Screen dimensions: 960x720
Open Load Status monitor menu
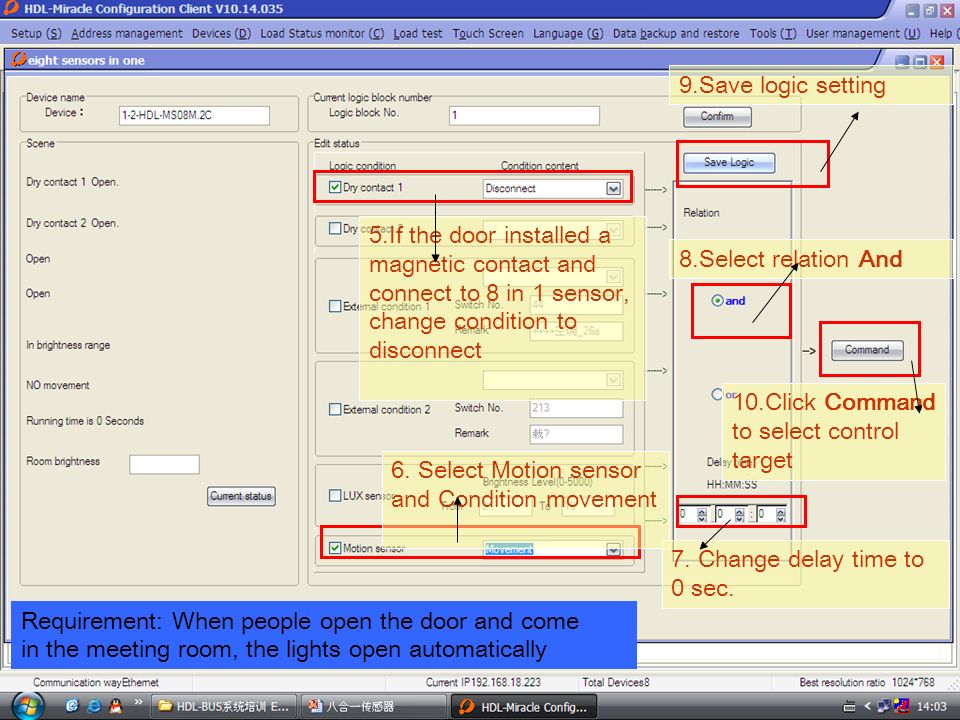pos(322,33)
